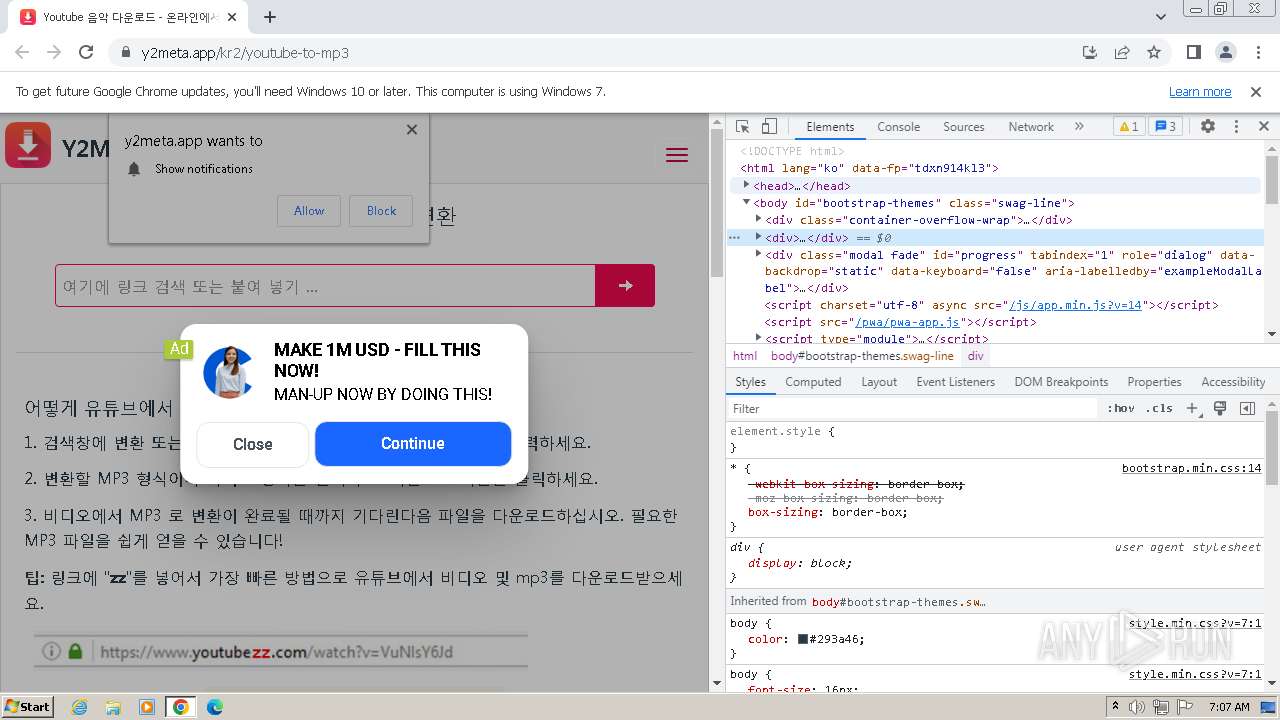Open the Properties tab
The image size is (1280, 720).
pos(1154,382)
